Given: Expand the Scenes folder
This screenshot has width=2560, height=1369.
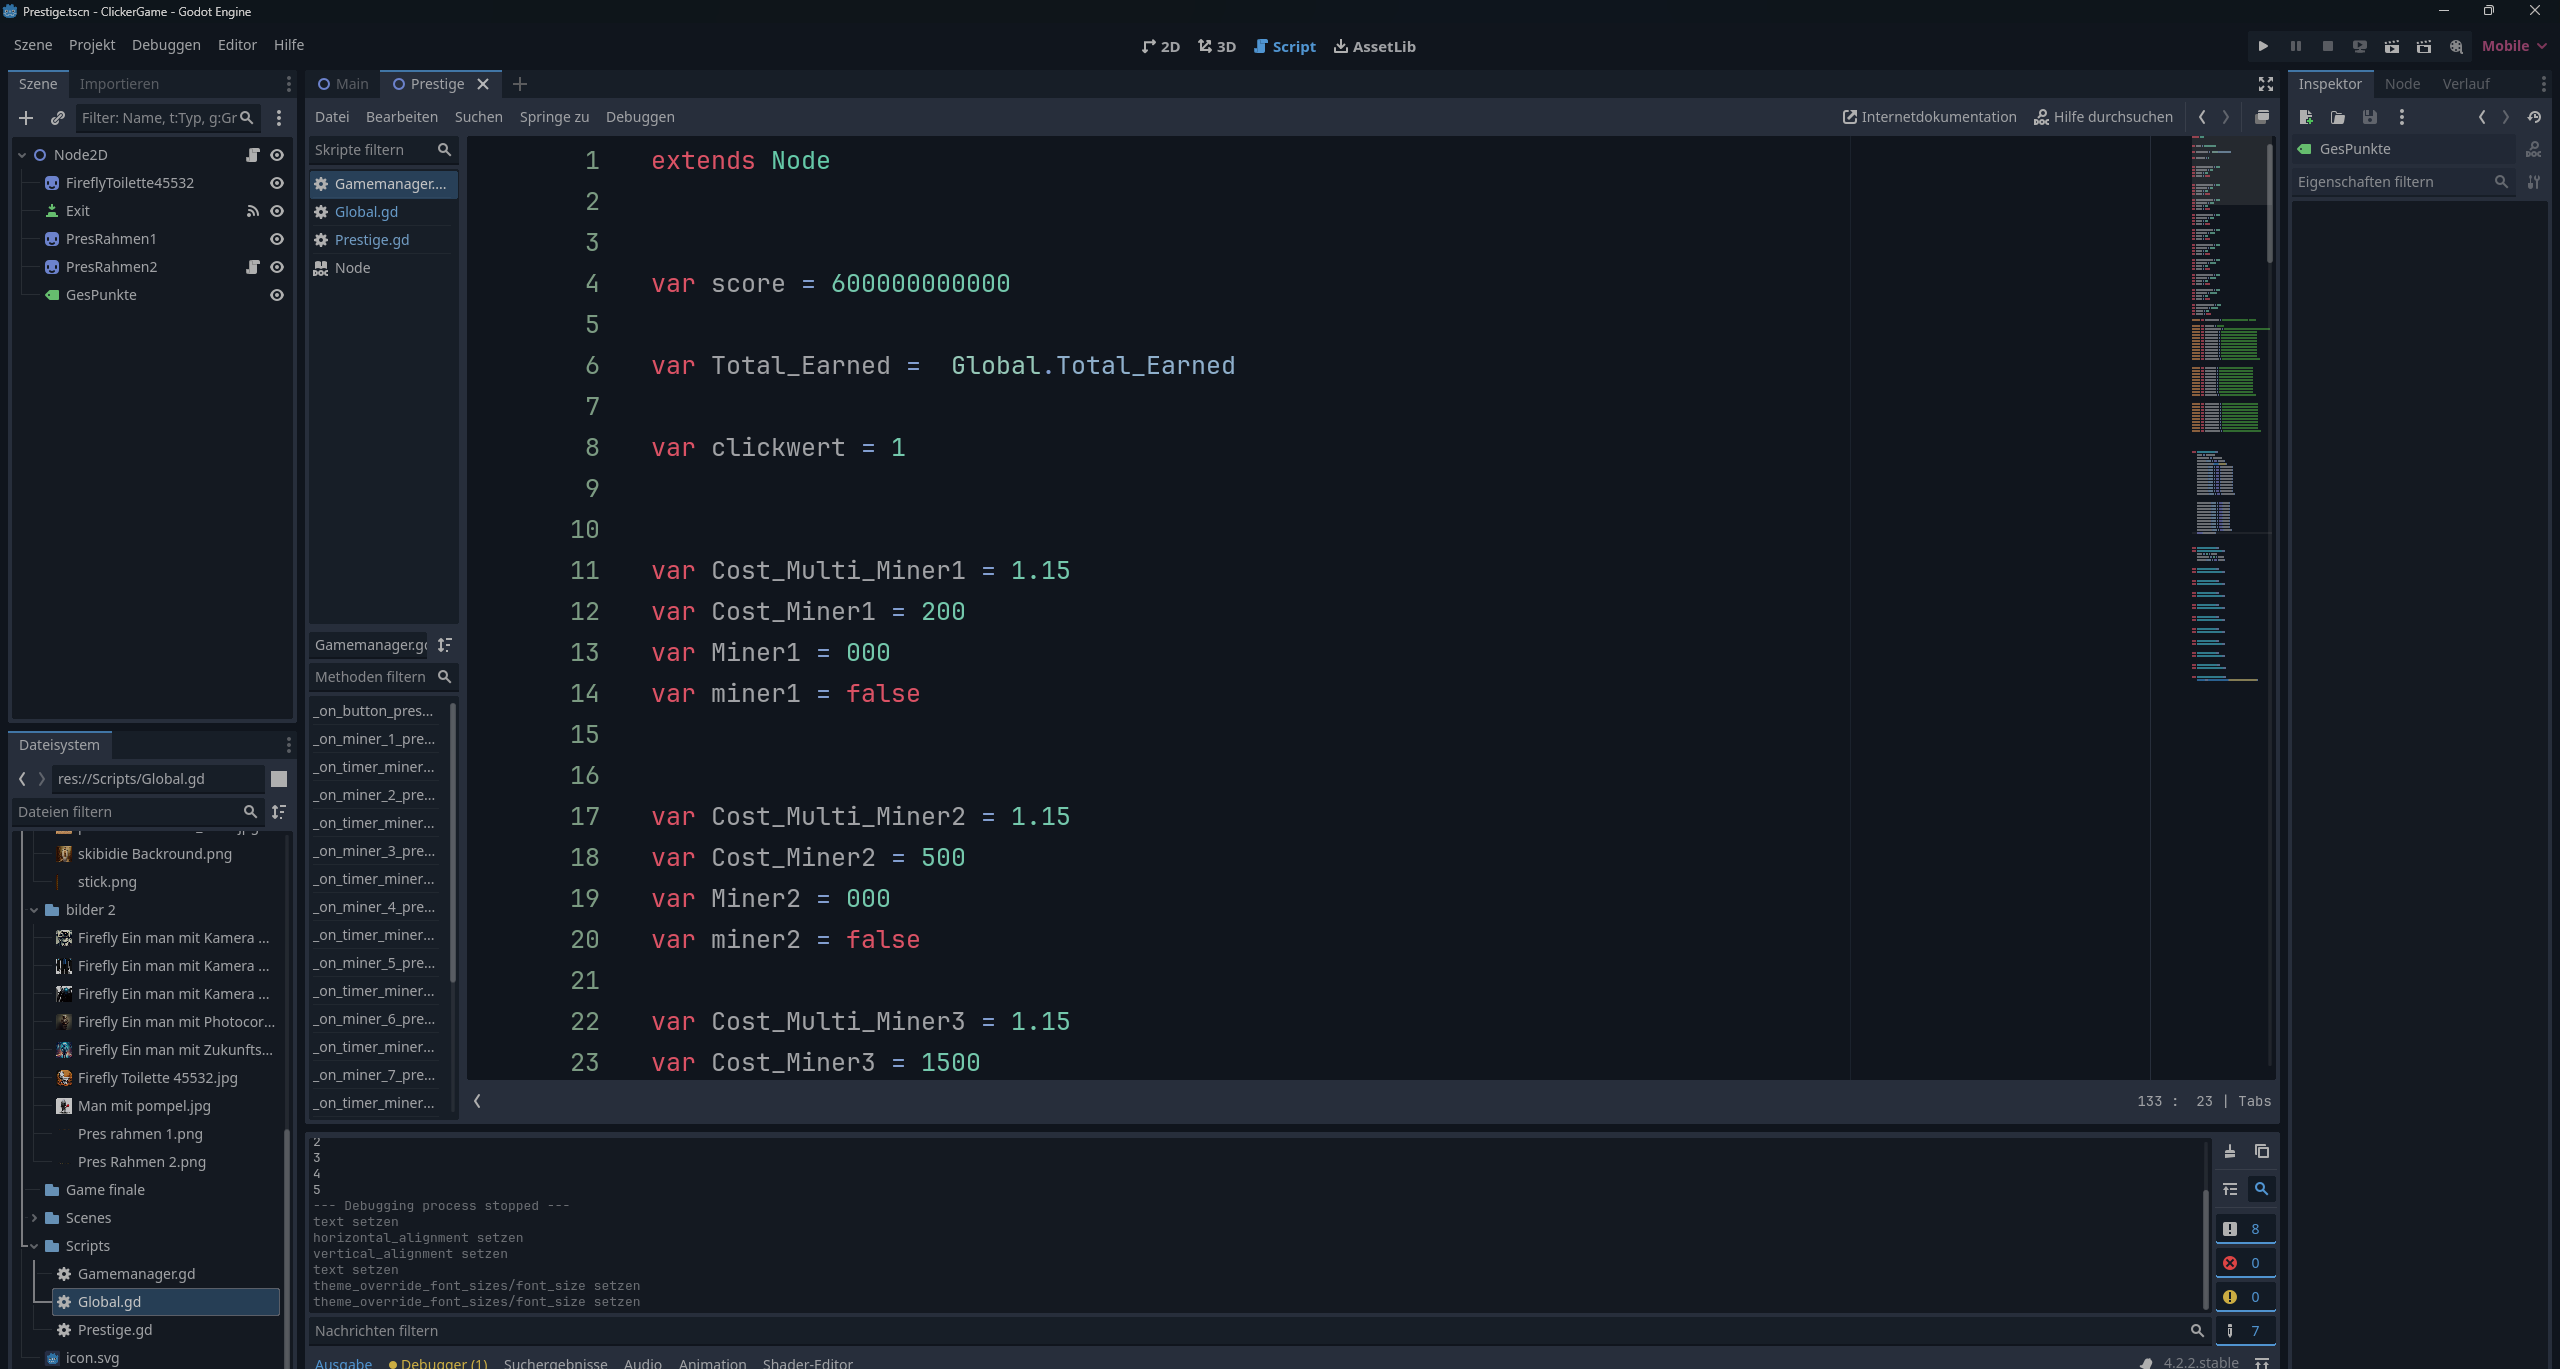Looking at the screenshot, I should coord(34,1218).
